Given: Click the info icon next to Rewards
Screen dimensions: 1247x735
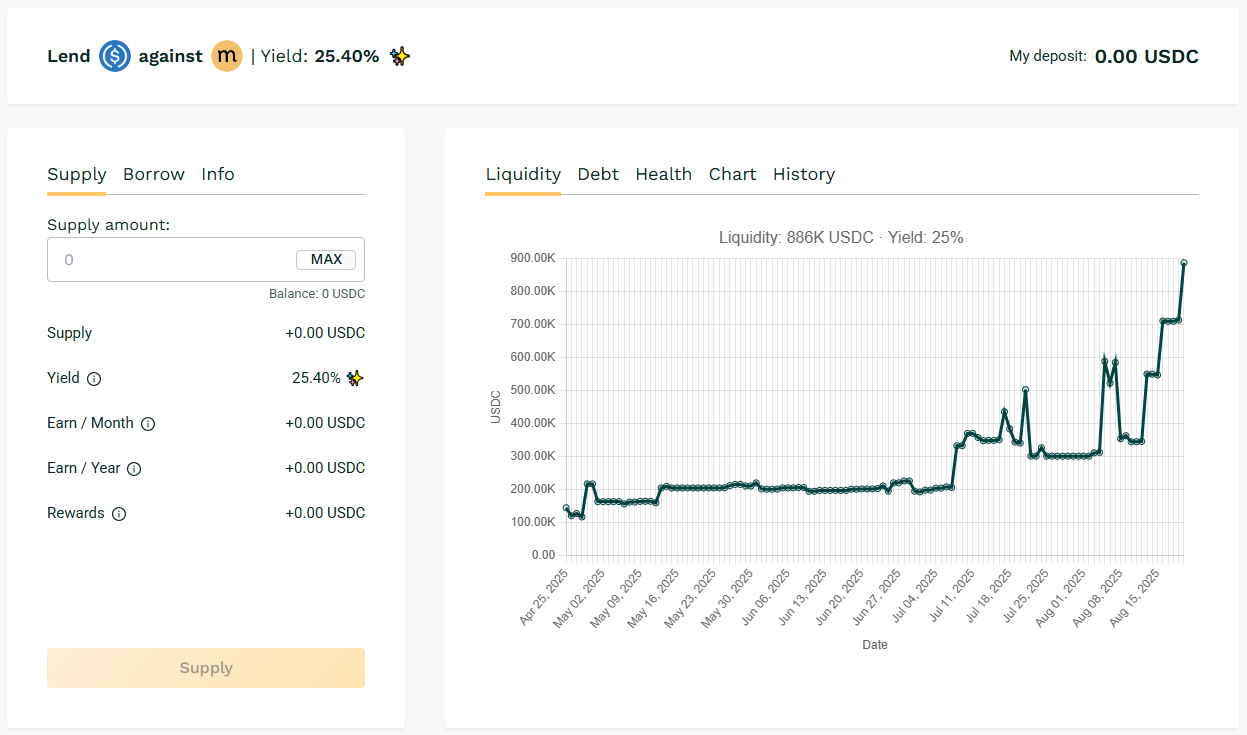Looking at the screenshot, I should click(119, 514).
